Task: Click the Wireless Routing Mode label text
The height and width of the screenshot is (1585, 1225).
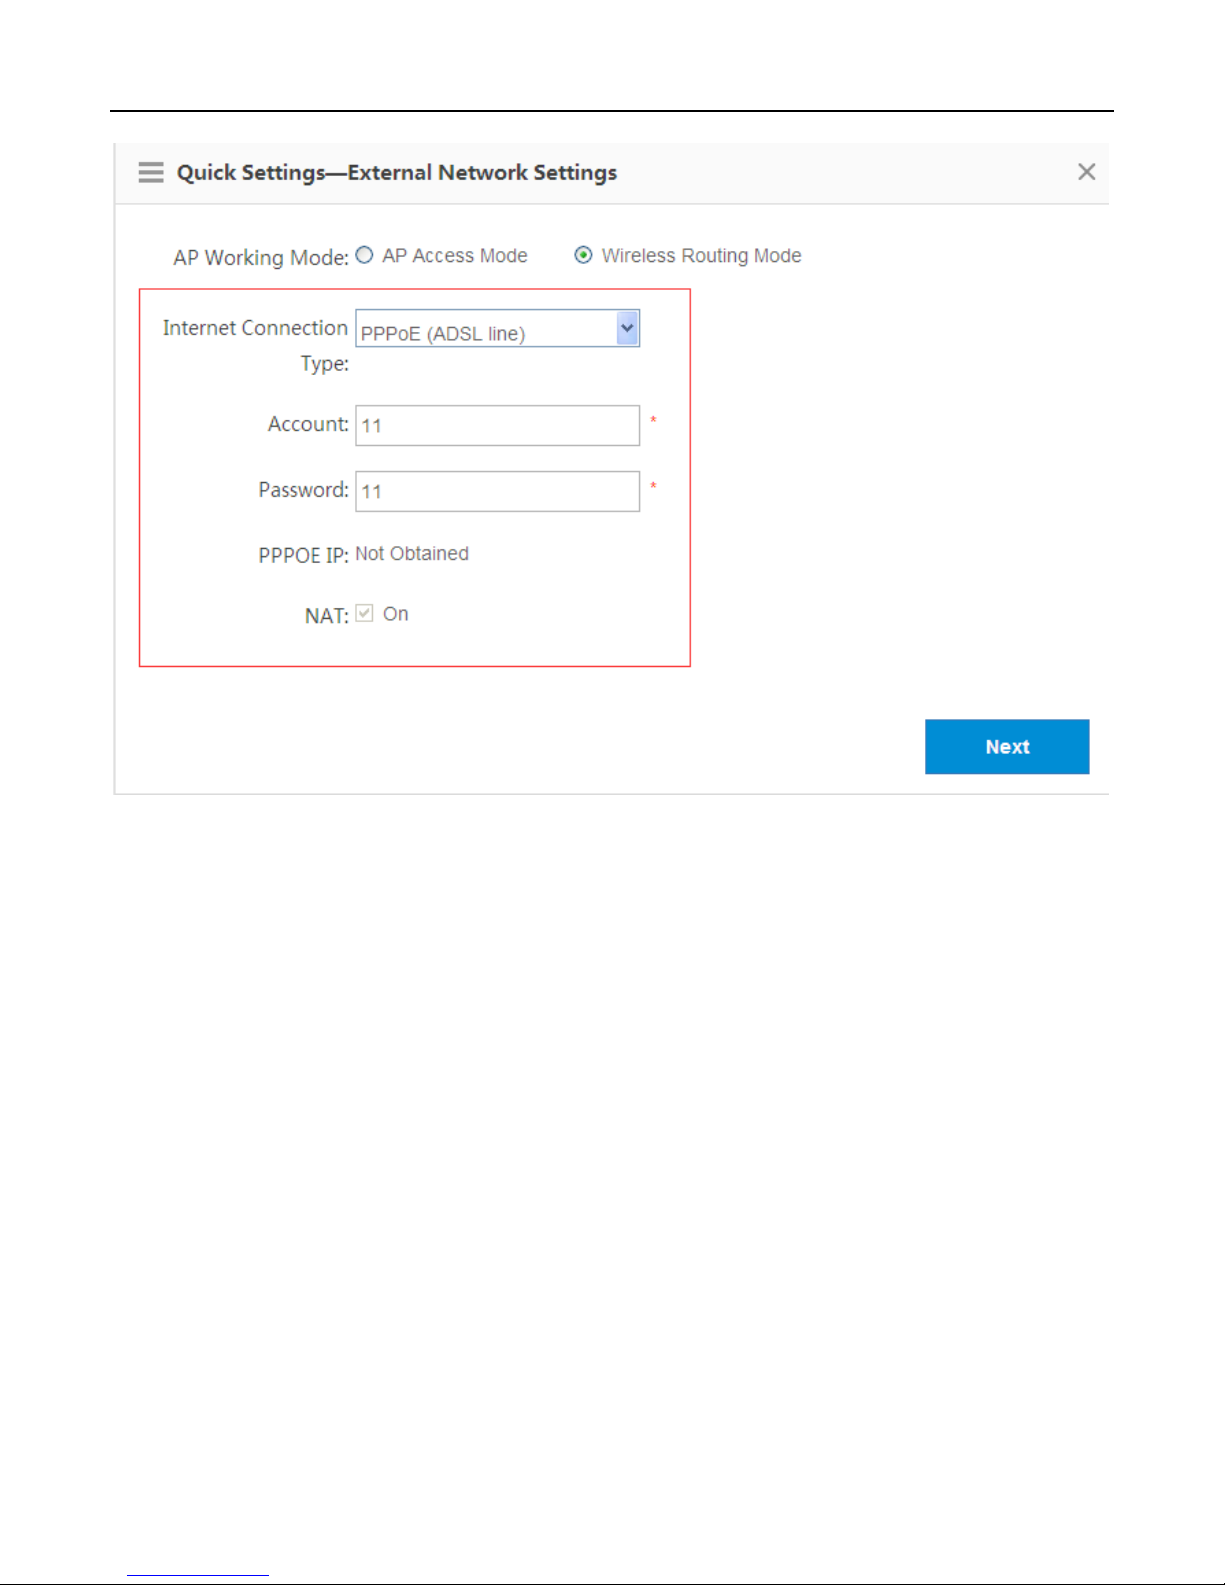Action: click(702, 256)
